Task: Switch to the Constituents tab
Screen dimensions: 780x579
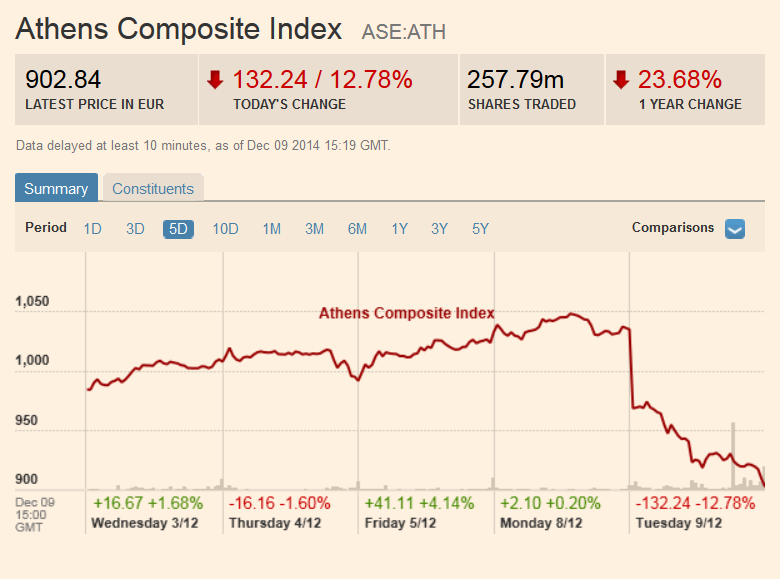Action: coord(153,188)
